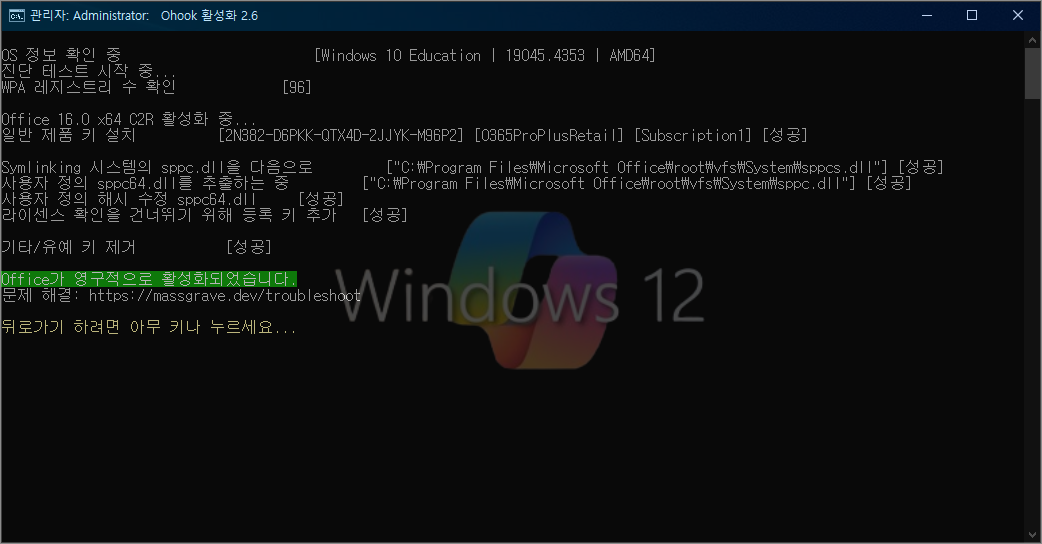Screen dimensions: 1042x544
Task: Close the Ohook activation console window
Action: point(1017,15)
